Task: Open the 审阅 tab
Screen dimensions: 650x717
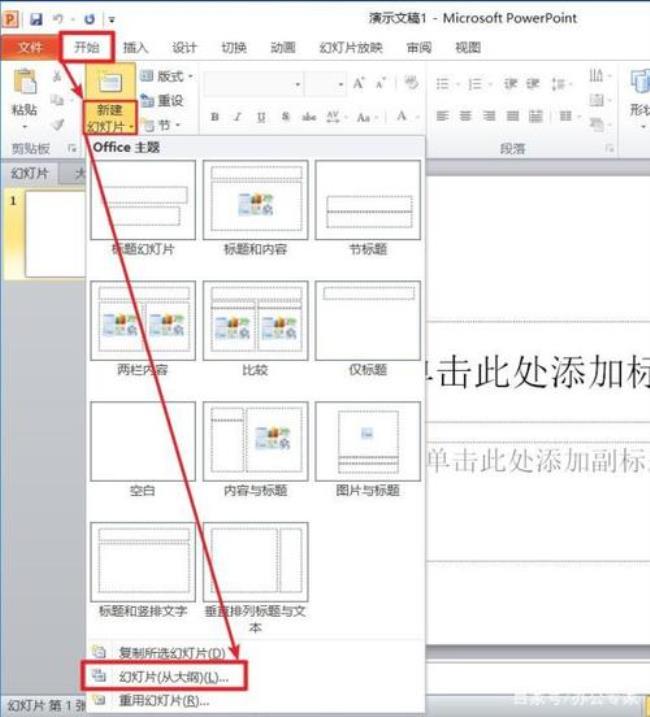Action: click(419, 48)
